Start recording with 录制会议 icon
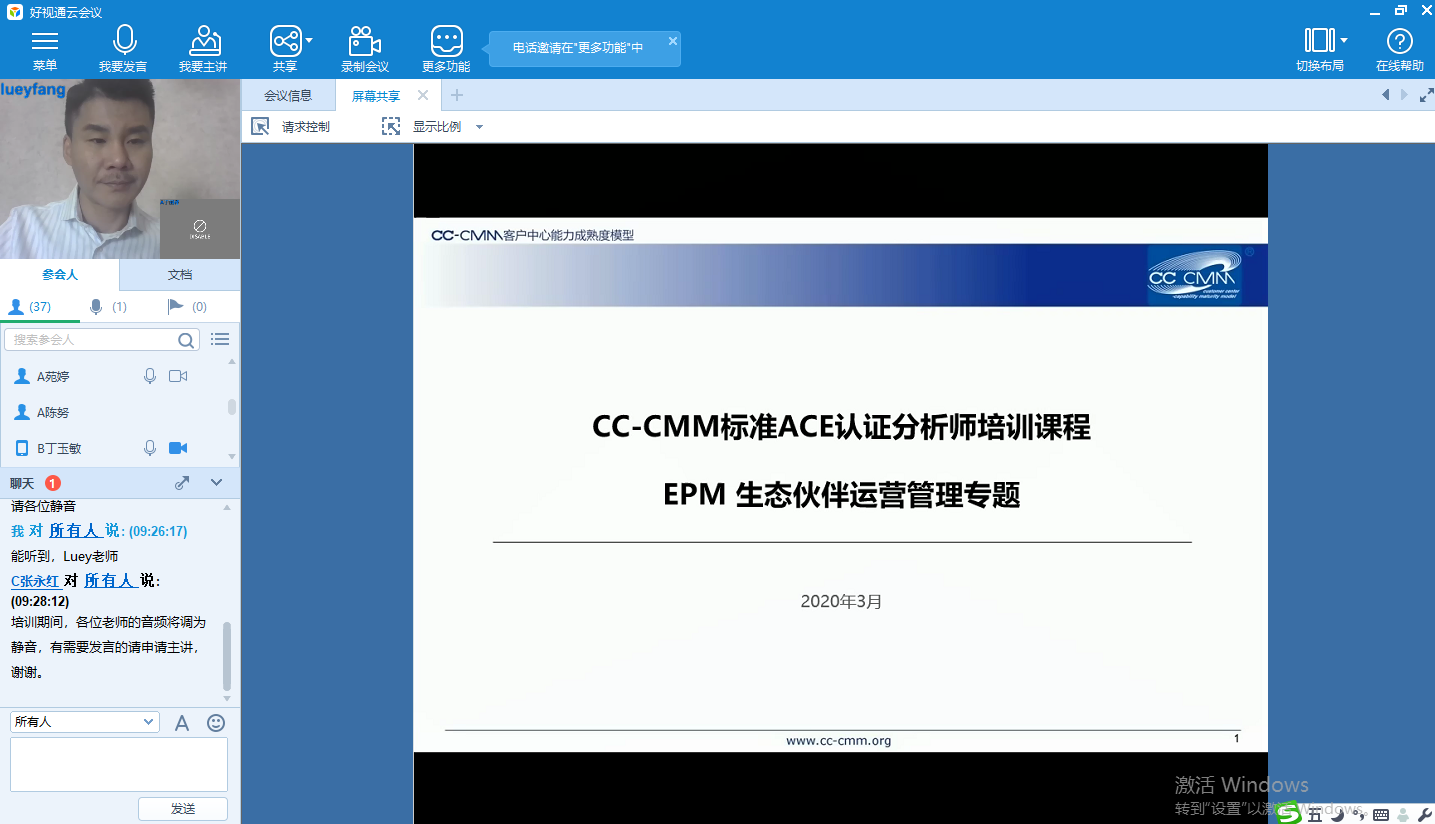Image resolution: width=1435 pixels, height=824 pixels. pyautogui.click(x=364, y=42)
